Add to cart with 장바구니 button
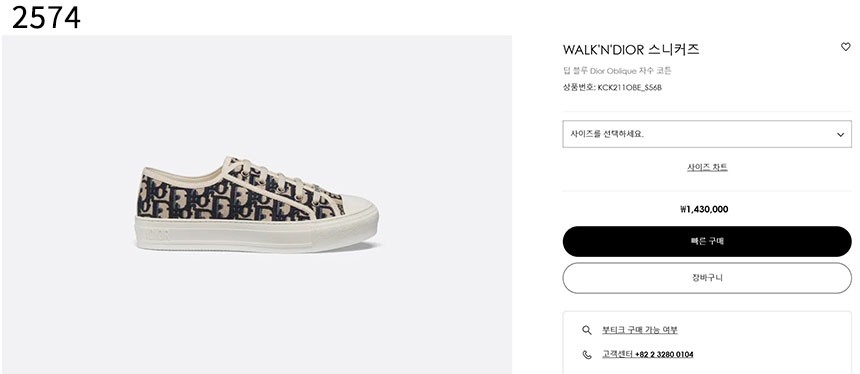 click(707, 278)
